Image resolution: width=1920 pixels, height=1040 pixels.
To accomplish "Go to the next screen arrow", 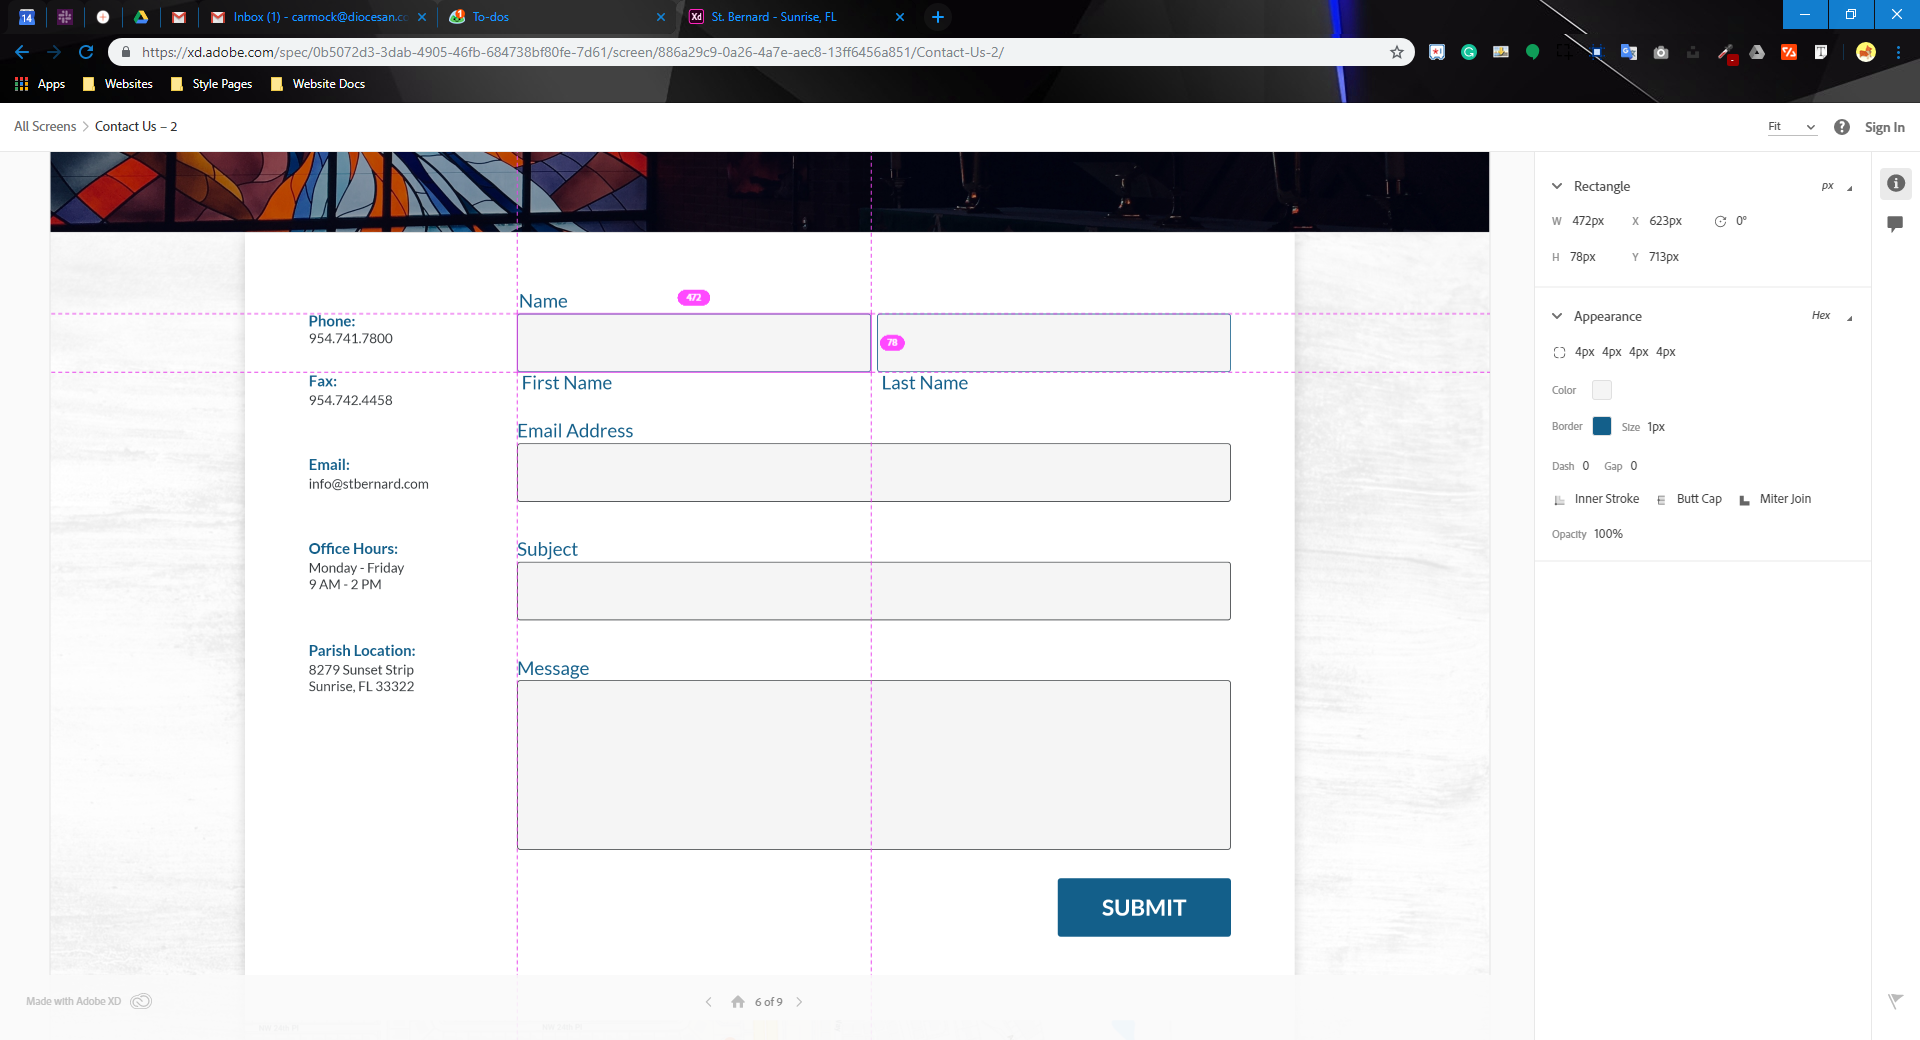I will point(799,1002).
